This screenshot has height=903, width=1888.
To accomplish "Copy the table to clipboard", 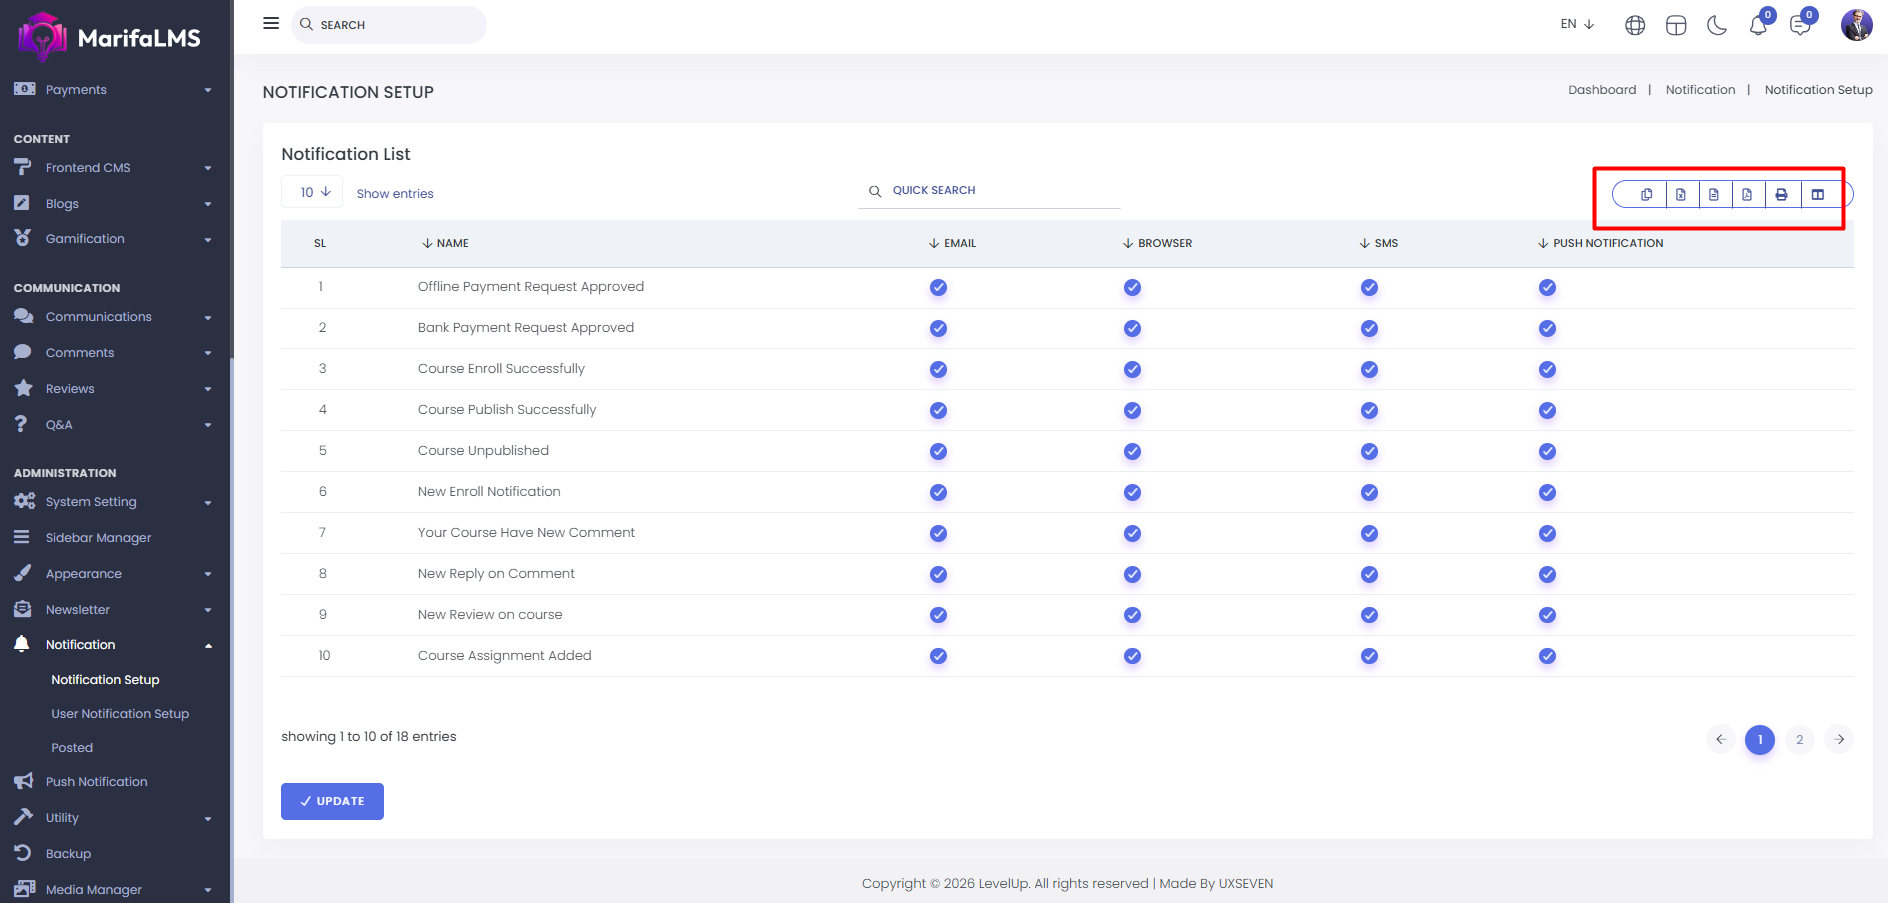I will pos(1646,195).
